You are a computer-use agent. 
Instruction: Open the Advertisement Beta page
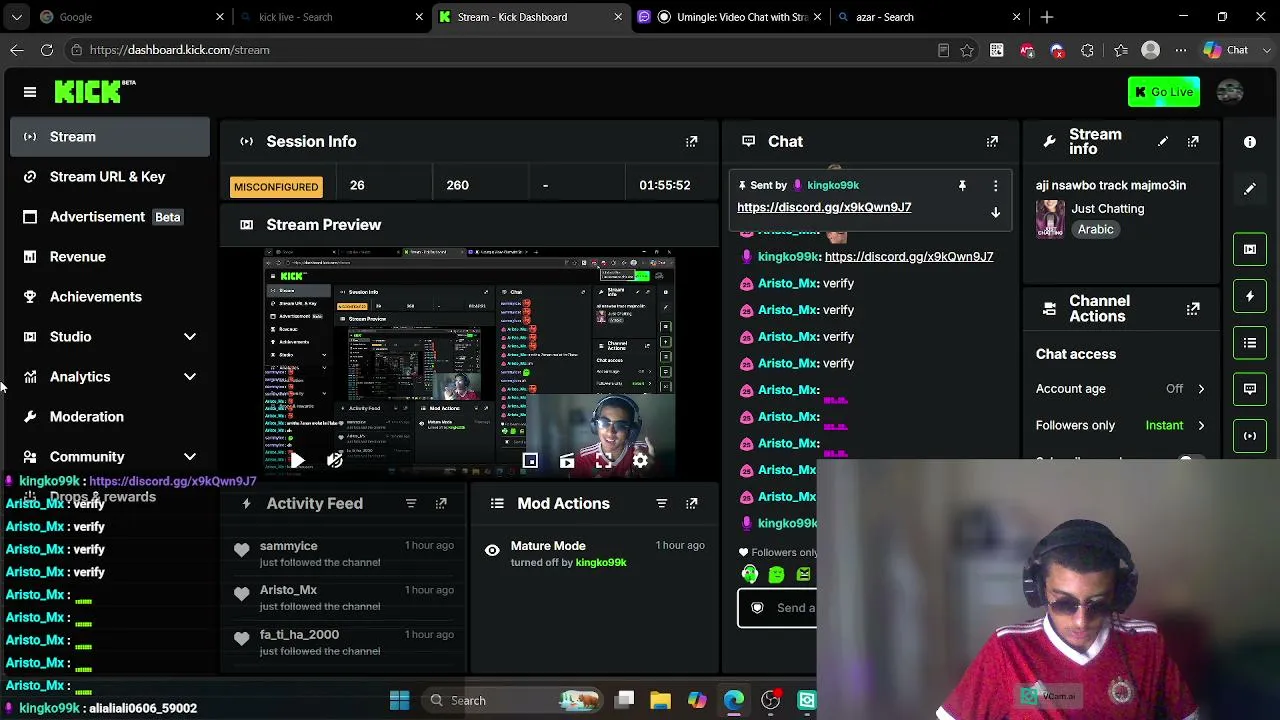click(110, 217)
